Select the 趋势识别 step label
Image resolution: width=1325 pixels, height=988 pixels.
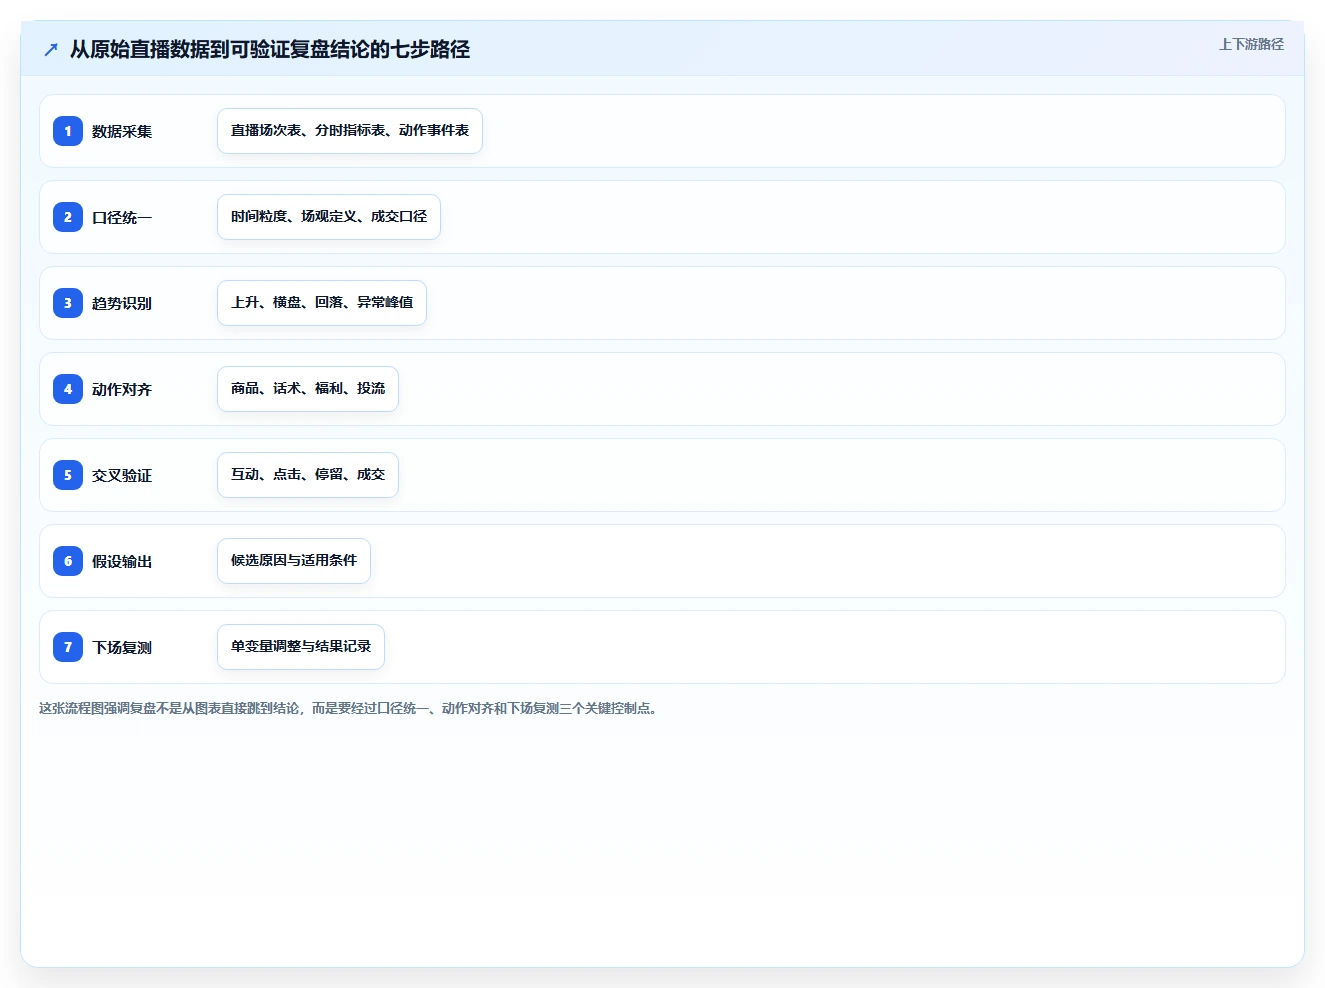pos(122,303)
